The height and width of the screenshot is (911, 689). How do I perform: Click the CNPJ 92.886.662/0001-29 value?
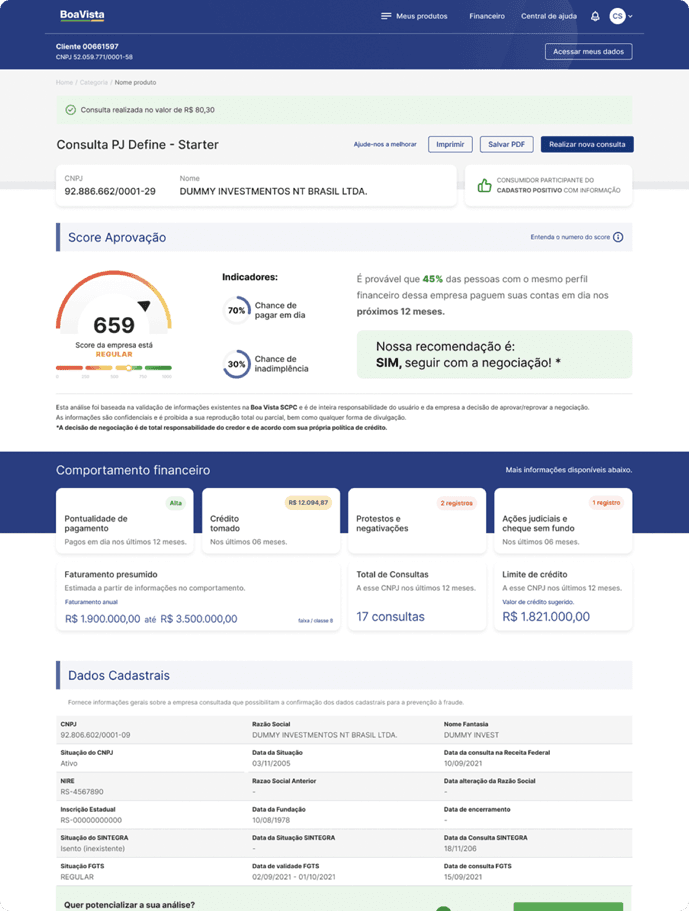click(x=110, y=191)
